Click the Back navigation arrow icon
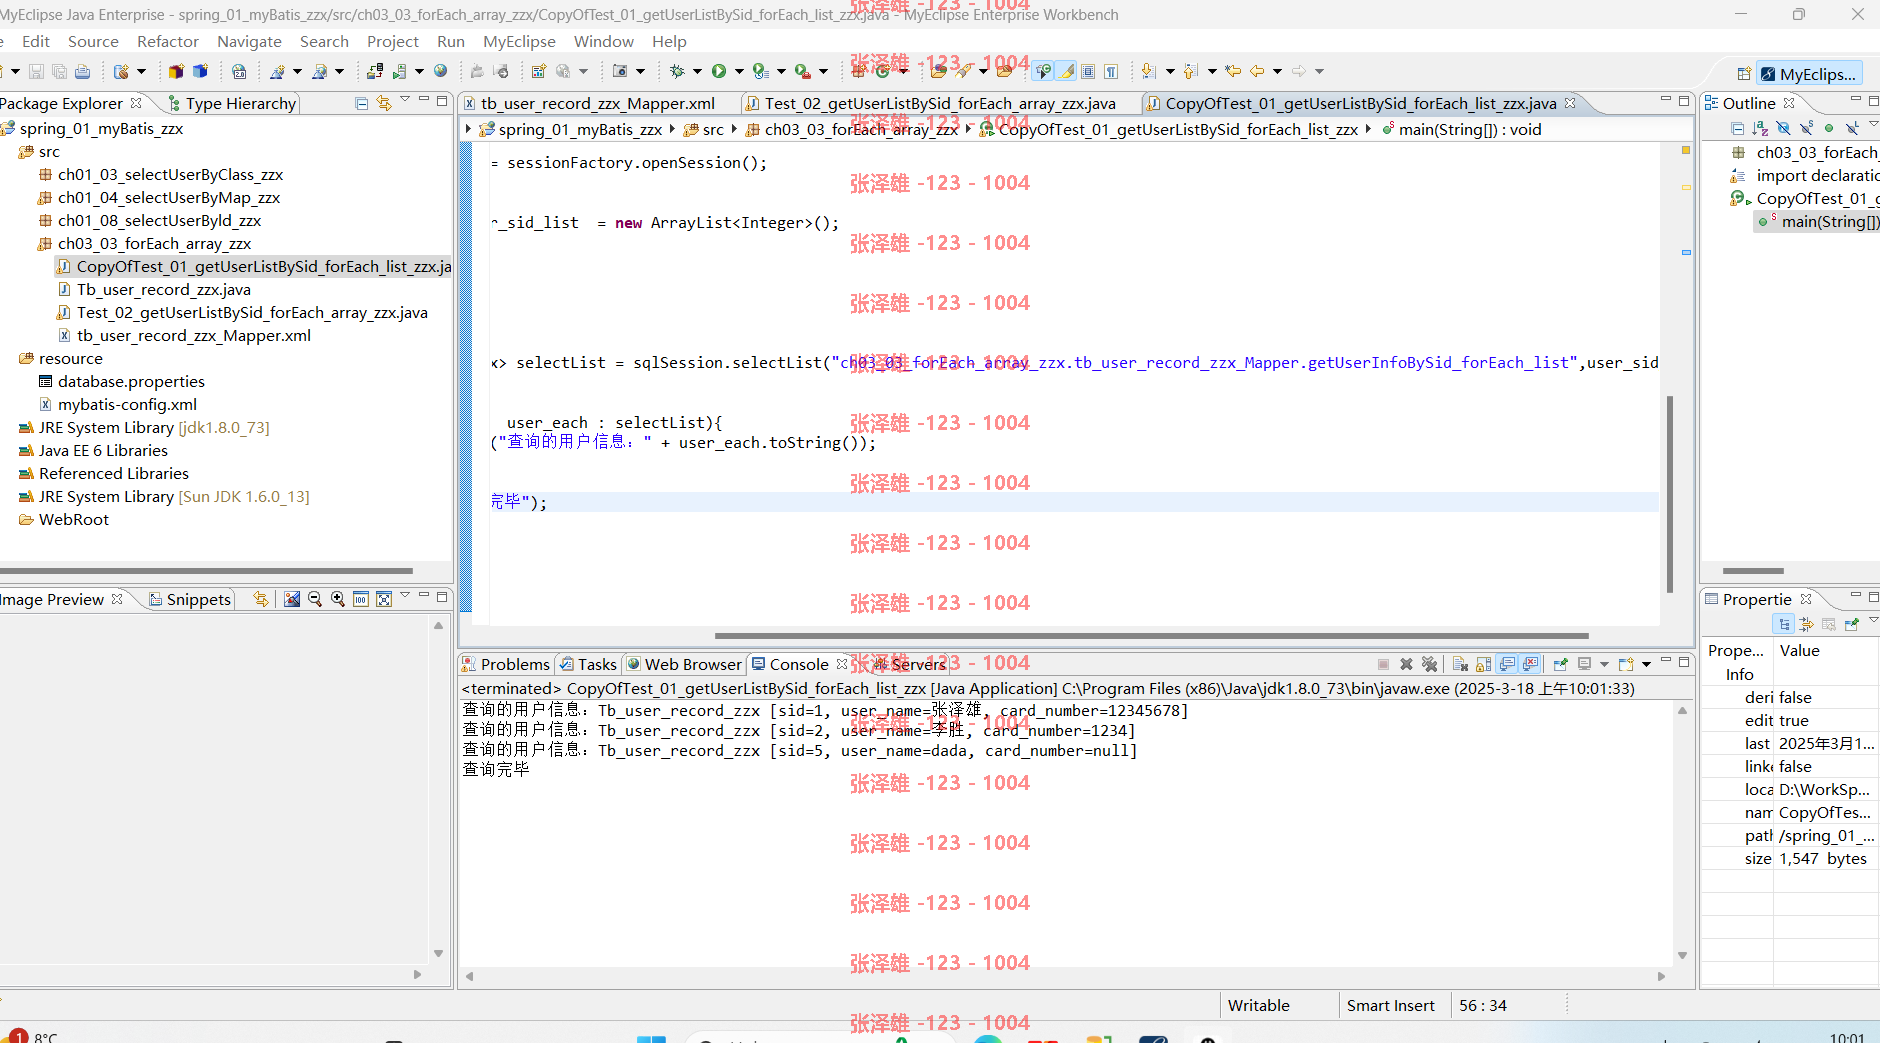This screenshot has height=1043, width=1880. click(x=1257, y=71)
